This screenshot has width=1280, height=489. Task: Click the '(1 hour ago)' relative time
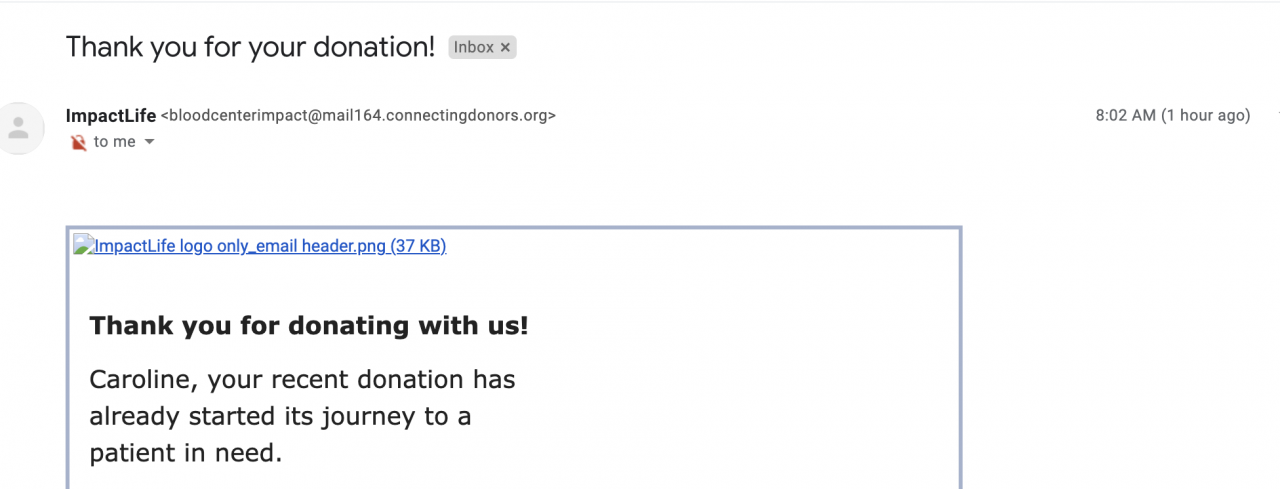tap(1205, 115)
